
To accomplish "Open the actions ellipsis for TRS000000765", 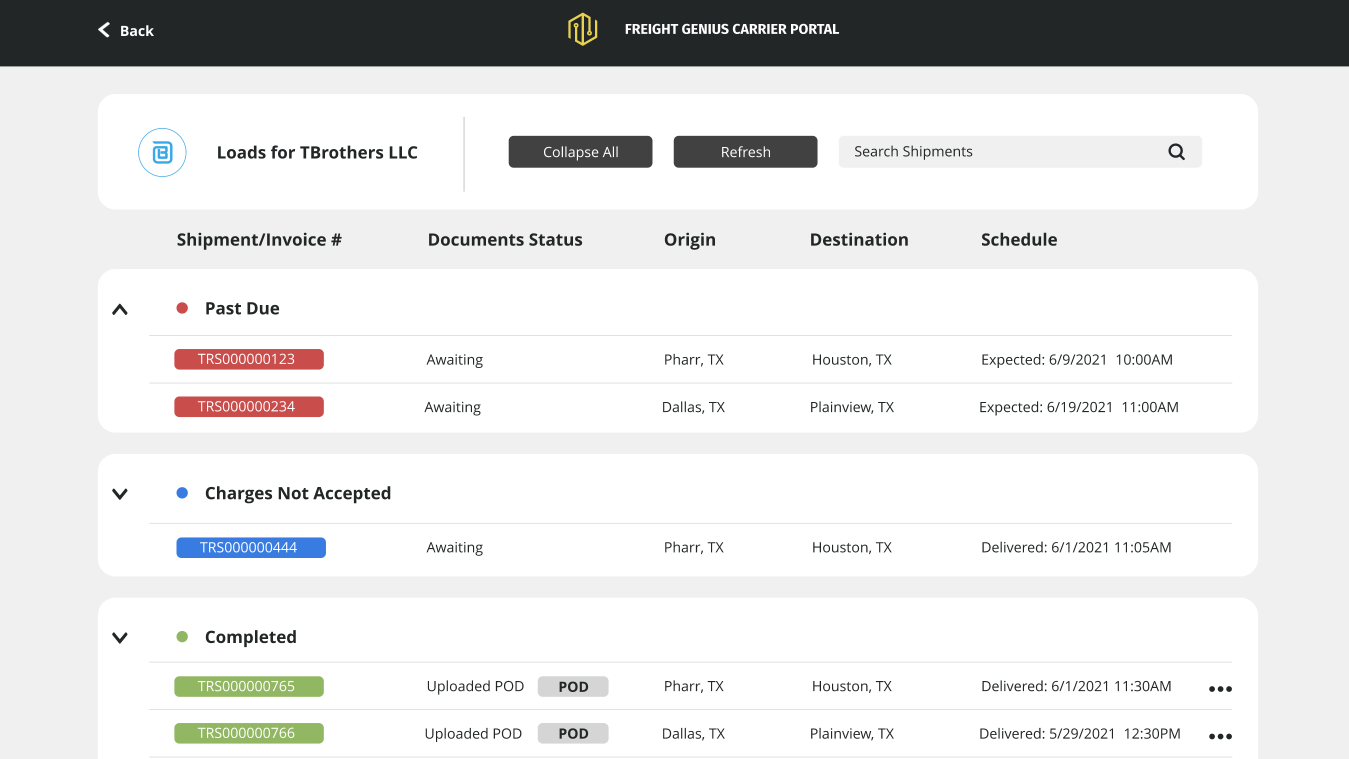I will pyautogui.click(x=1219, y=688).
